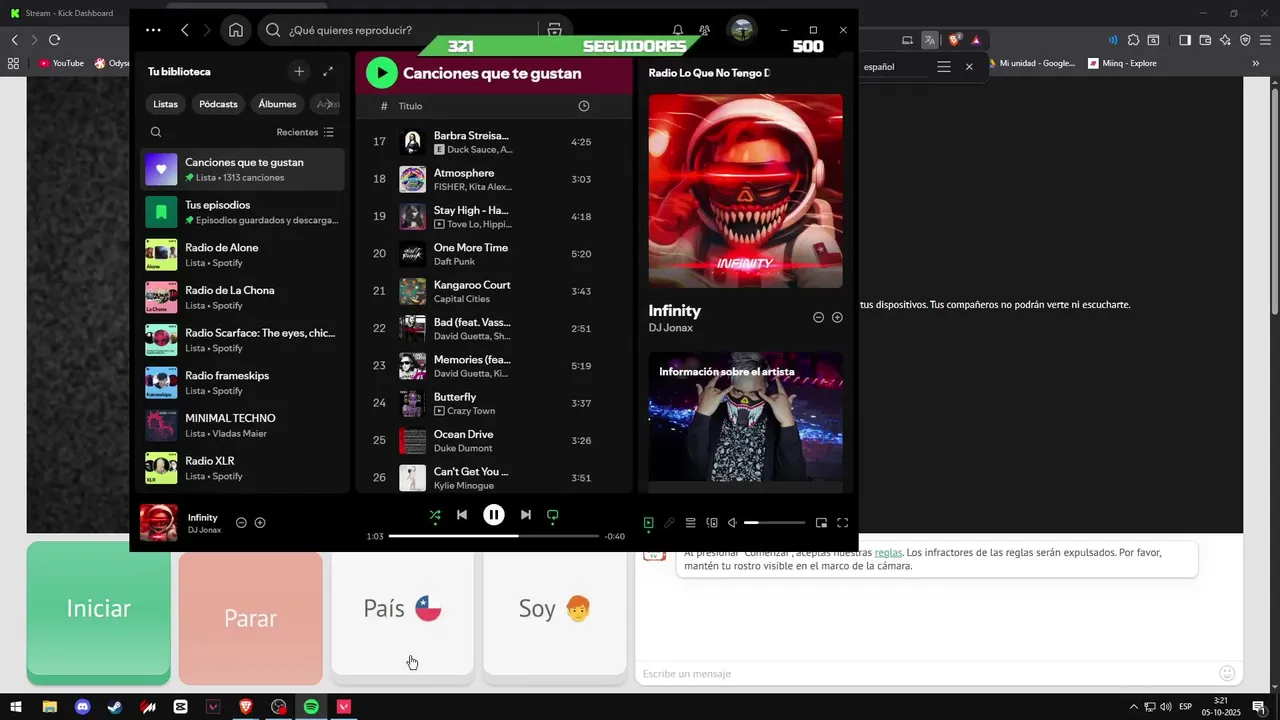
Task: Open Radio de Alone playlist
Action: 243,254
